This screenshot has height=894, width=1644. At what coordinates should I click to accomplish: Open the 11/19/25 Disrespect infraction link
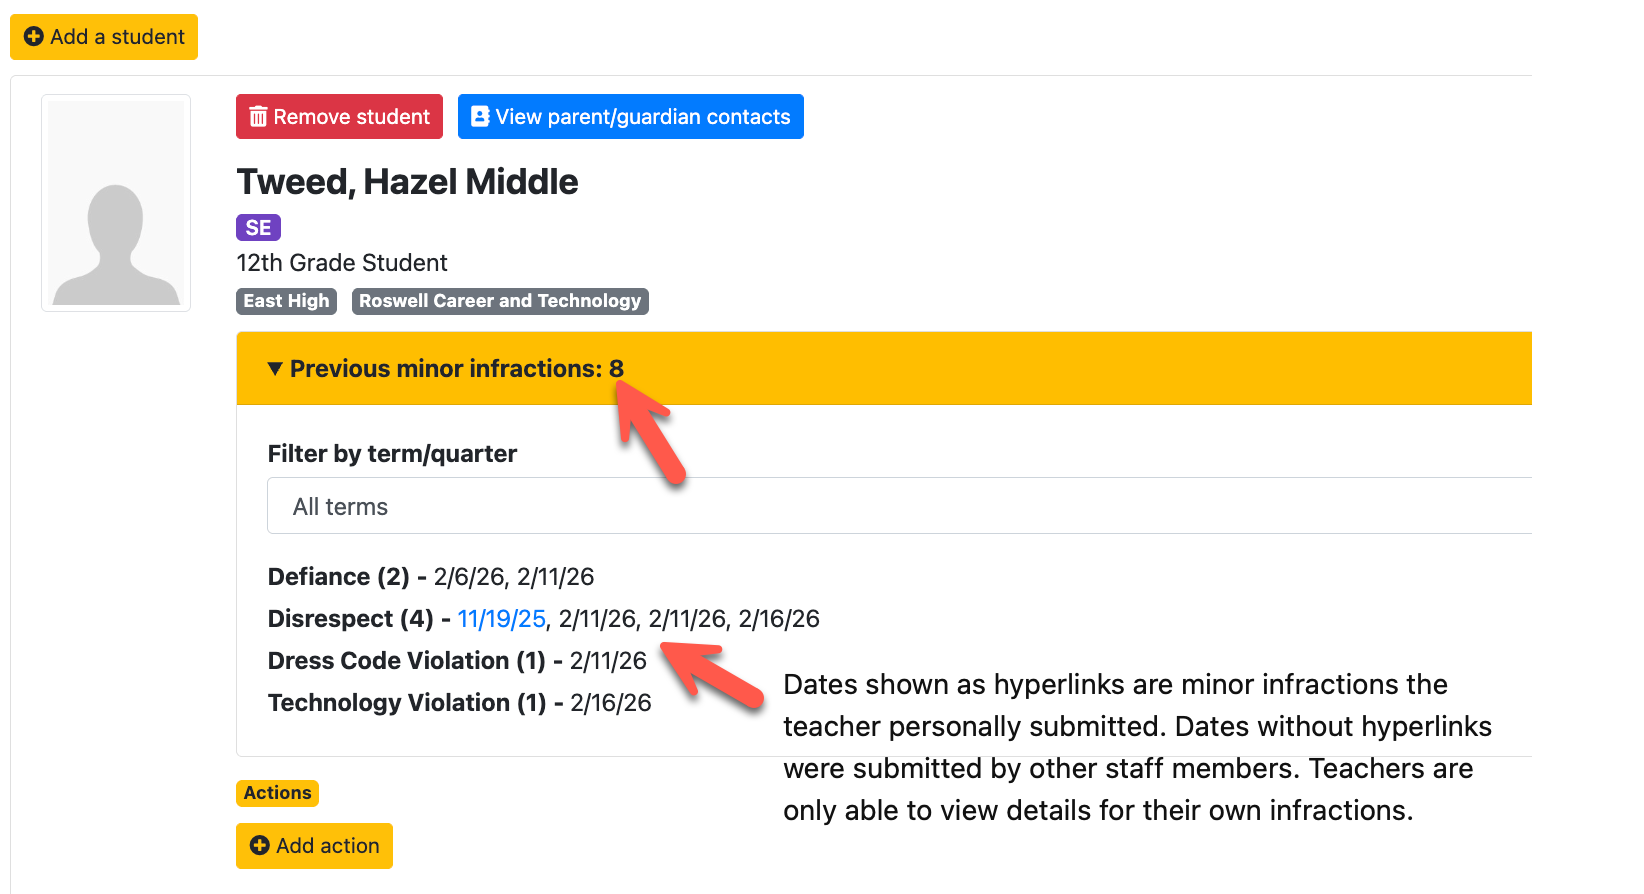click(501, 619)
